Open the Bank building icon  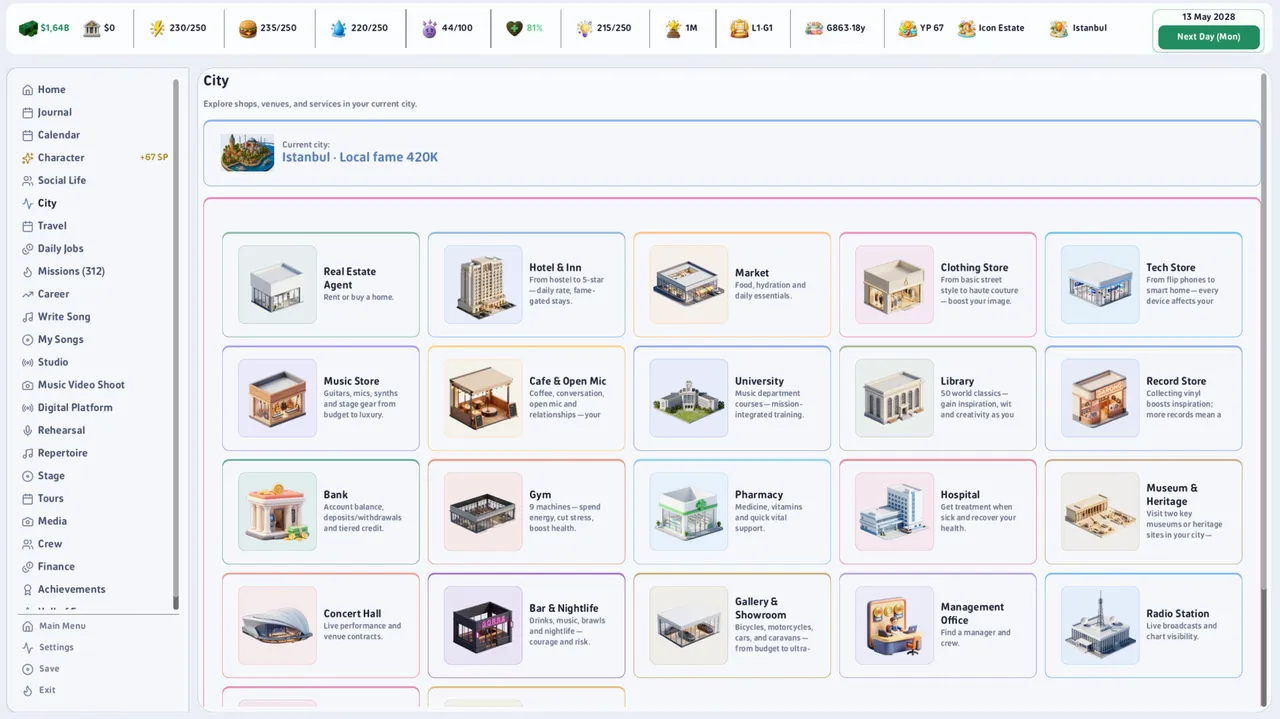click(x=277, y=512)
